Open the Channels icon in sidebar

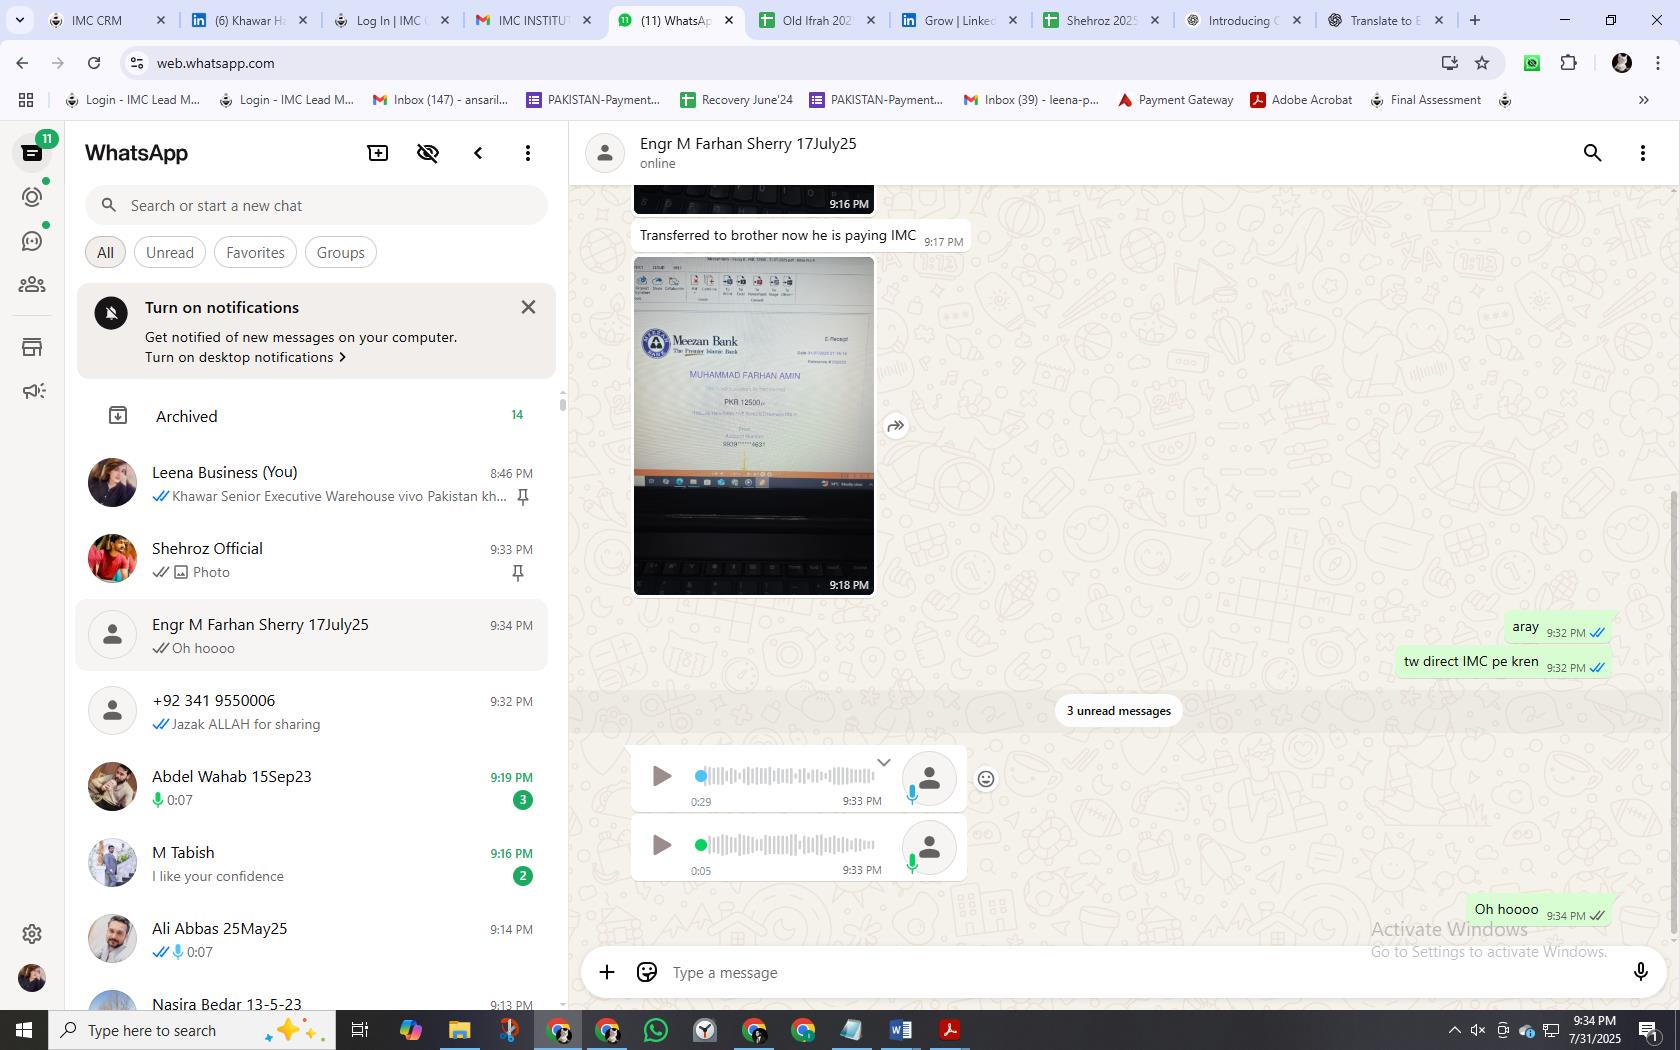point(32,241)
